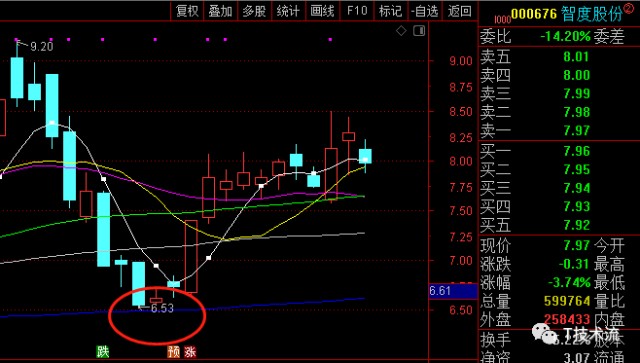Click the orange 预 marker below chart
This screenshot has width=640, height=363.
point(173,351)
